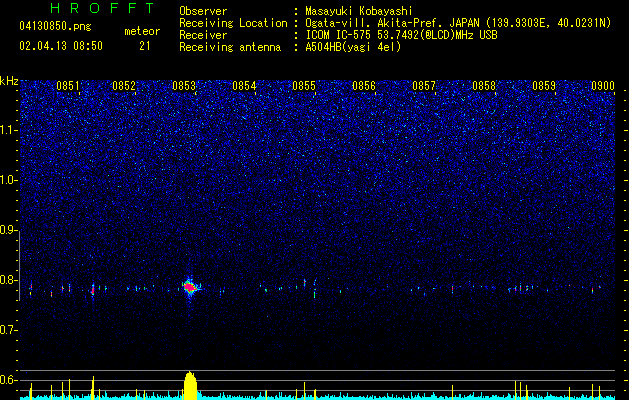The width and height of the screenshot is (629, 400).
Task: Click the 0855 time marker
Action: [304, 86]
